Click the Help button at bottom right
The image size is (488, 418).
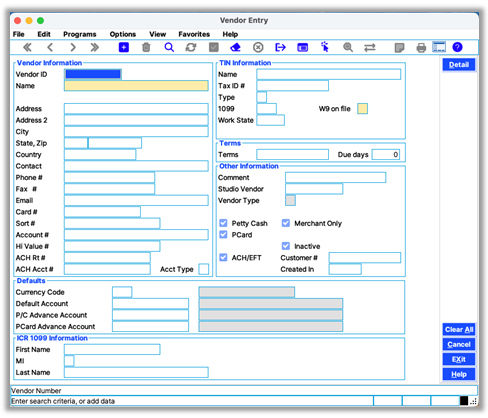point(459,374)
